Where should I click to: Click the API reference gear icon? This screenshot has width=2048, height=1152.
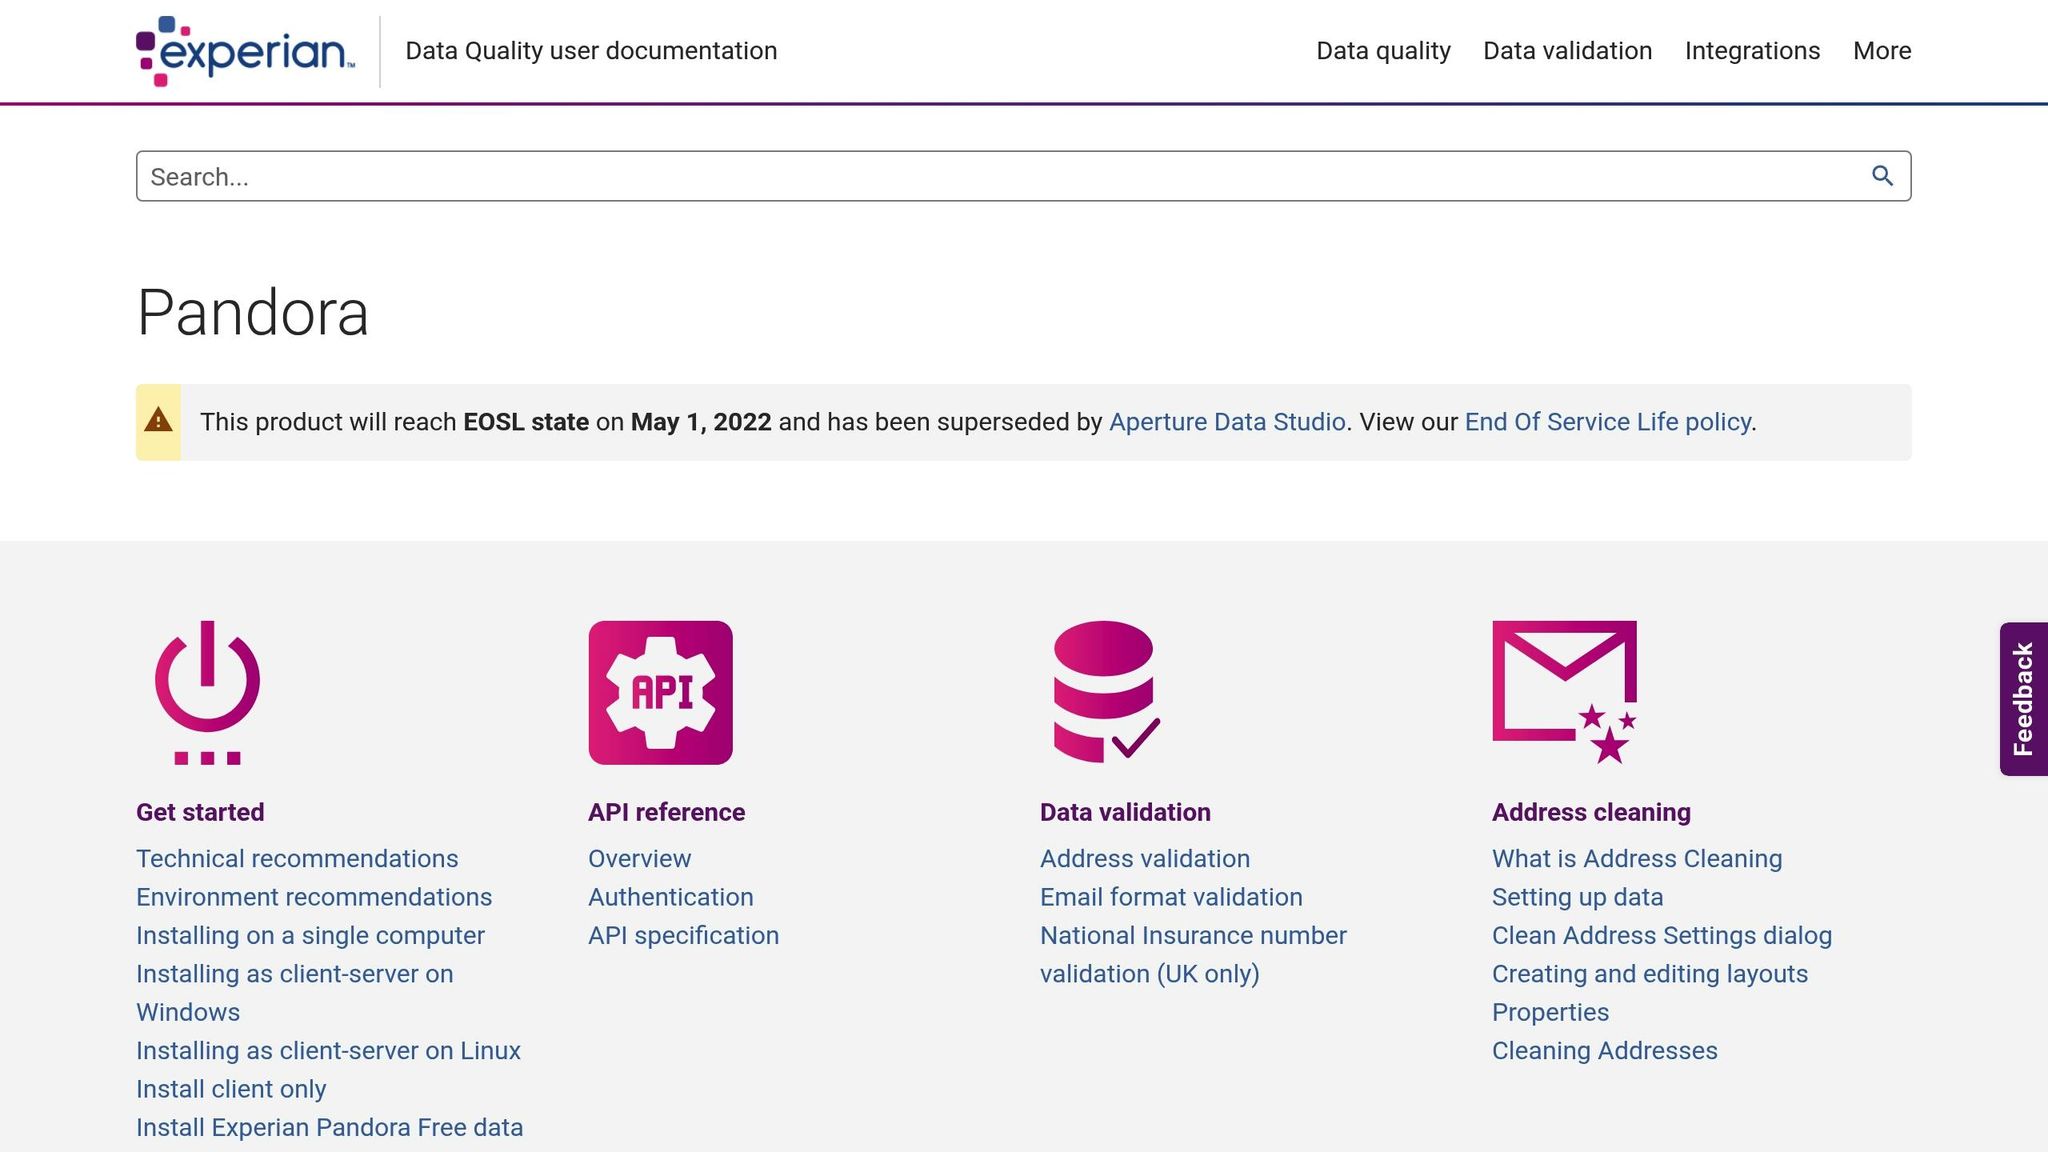(x=661, y=692)
